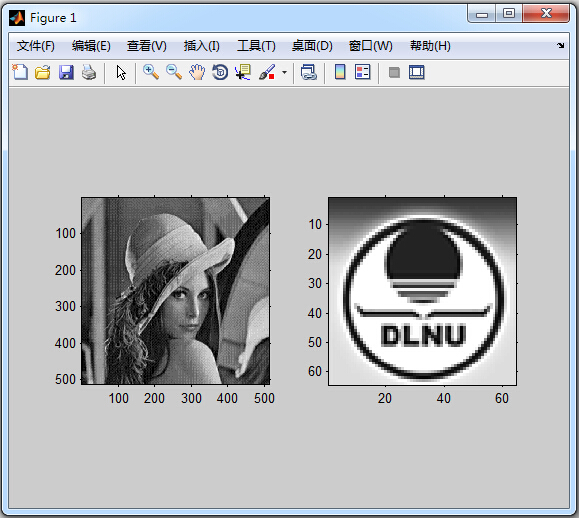Select the Rotate 3D tool
The height and width of the screenshot is (518, 579).
pos(220,72)
